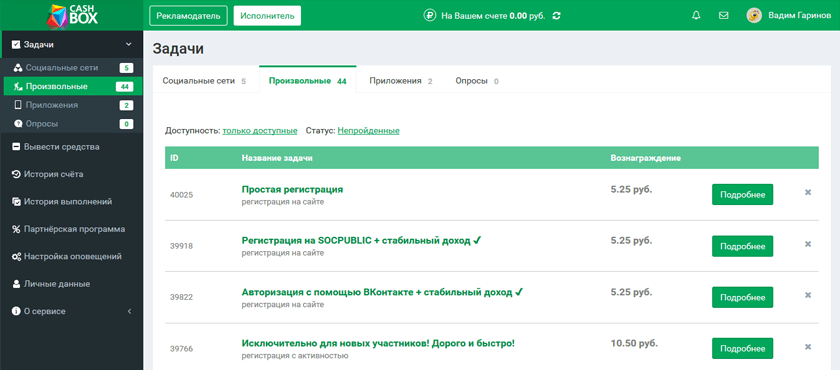Open Регистрация на SOCPUBLIC task link
This screenshot has height=370, width=840.
(362, 241)
